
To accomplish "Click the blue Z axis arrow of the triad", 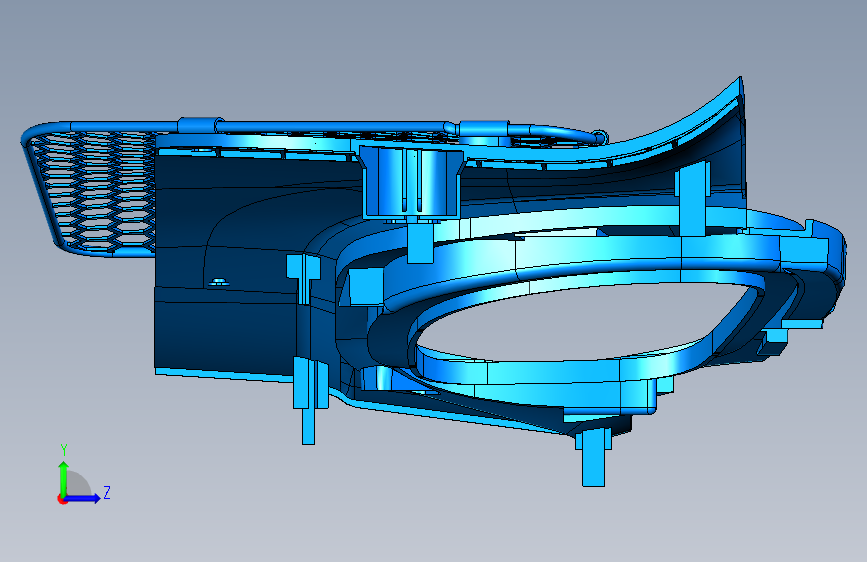I will (x=83, y=498).
